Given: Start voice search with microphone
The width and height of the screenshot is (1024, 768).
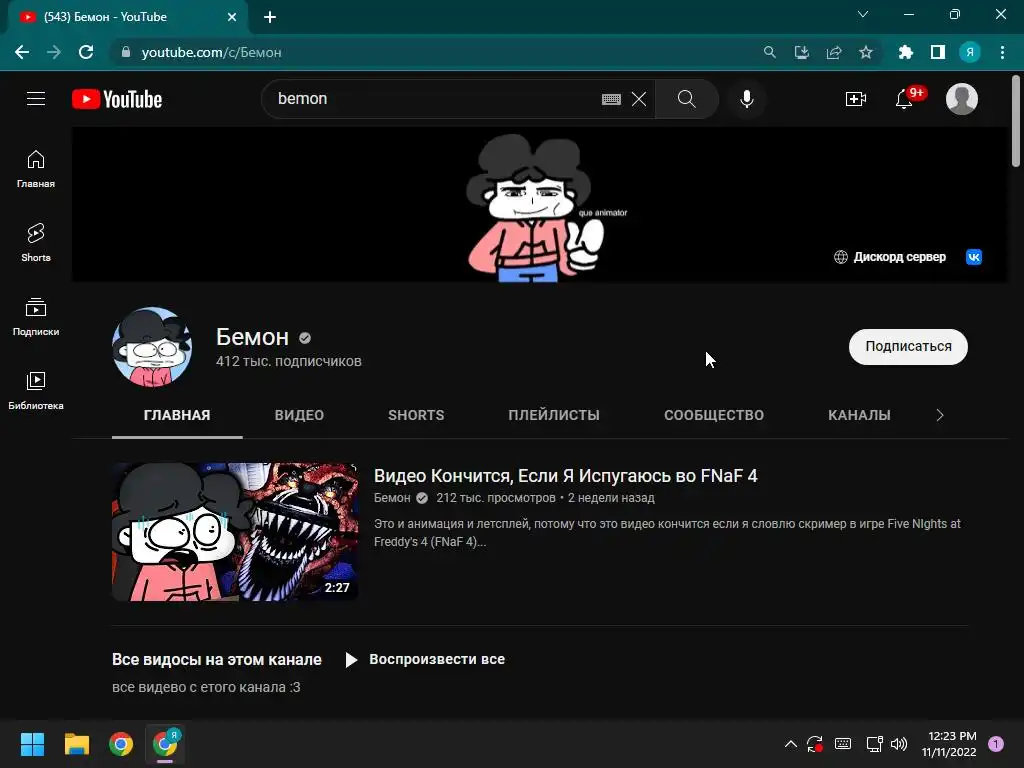Looking at the screenshot, I should pyautogui.click(x=746, y=99).
